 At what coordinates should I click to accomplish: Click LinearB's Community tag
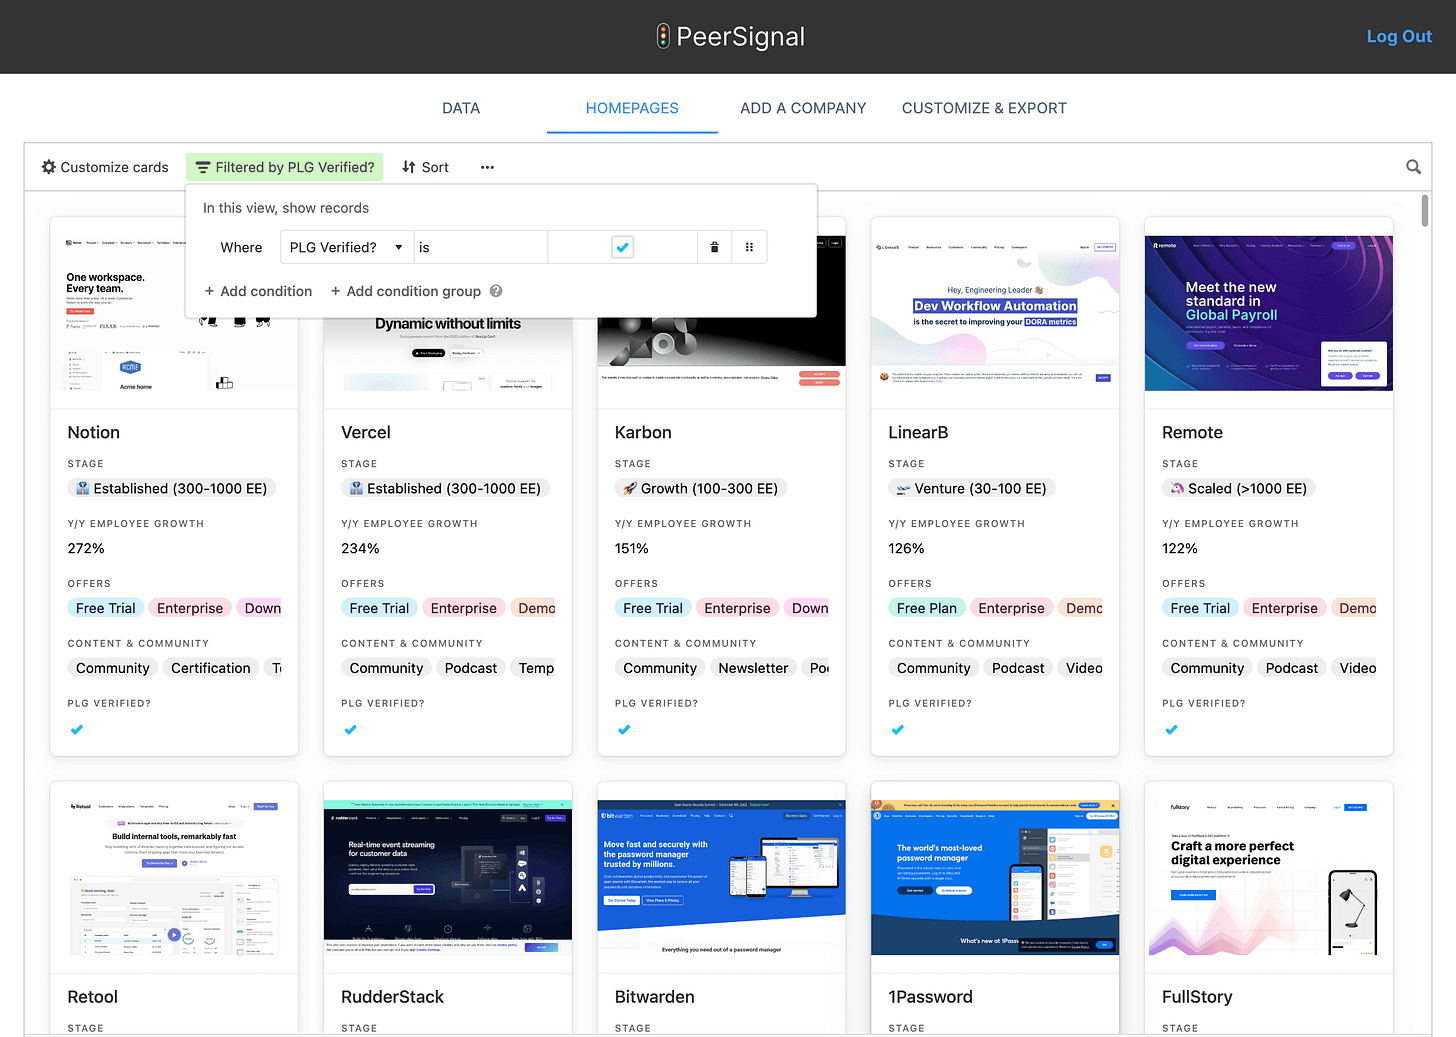click(x=934, y=668)
